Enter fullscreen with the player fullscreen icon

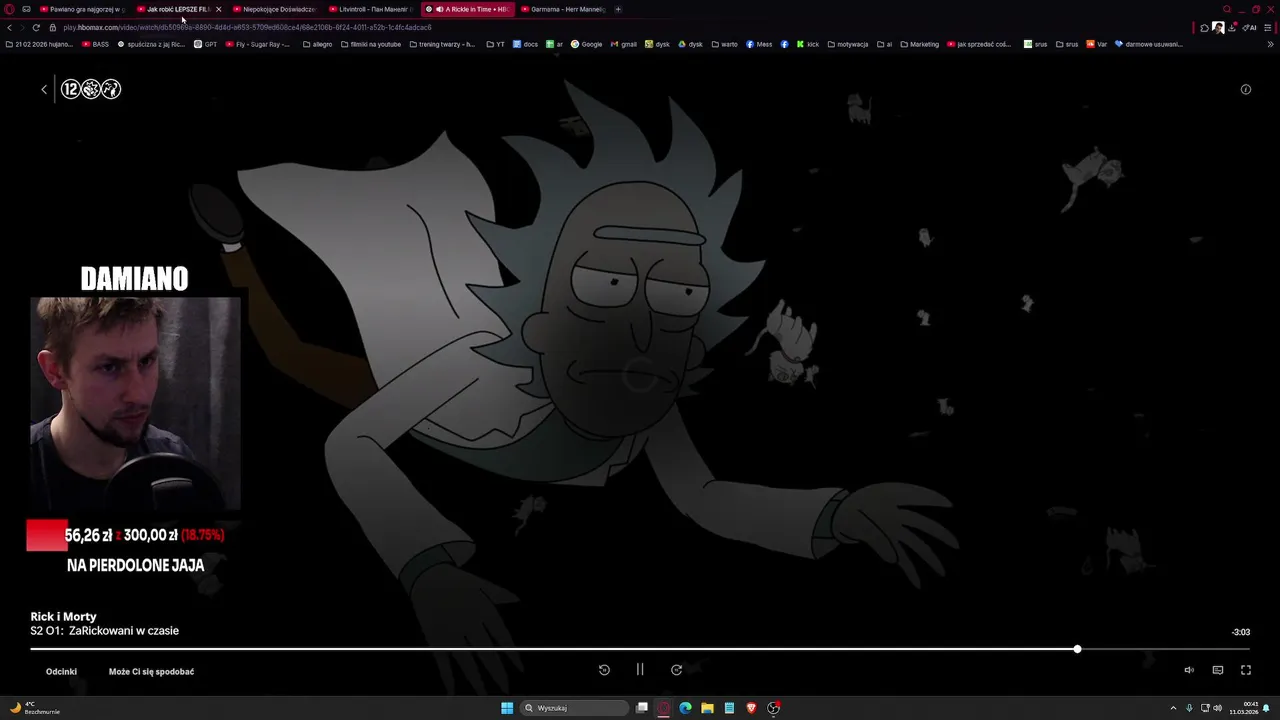coord(1246,670)
